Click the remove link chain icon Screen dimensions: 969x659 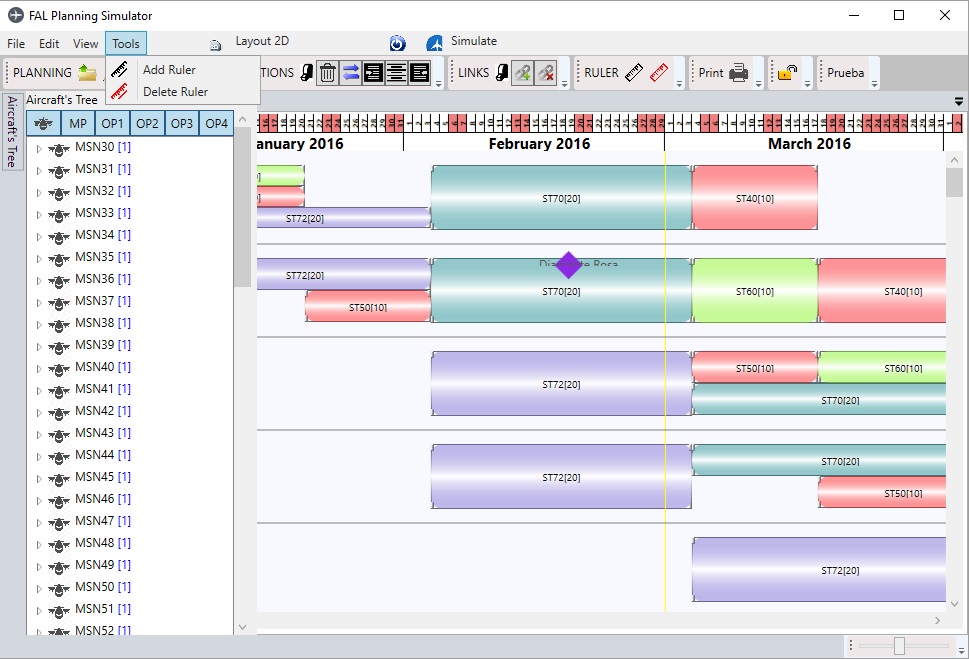click(545, 73)
